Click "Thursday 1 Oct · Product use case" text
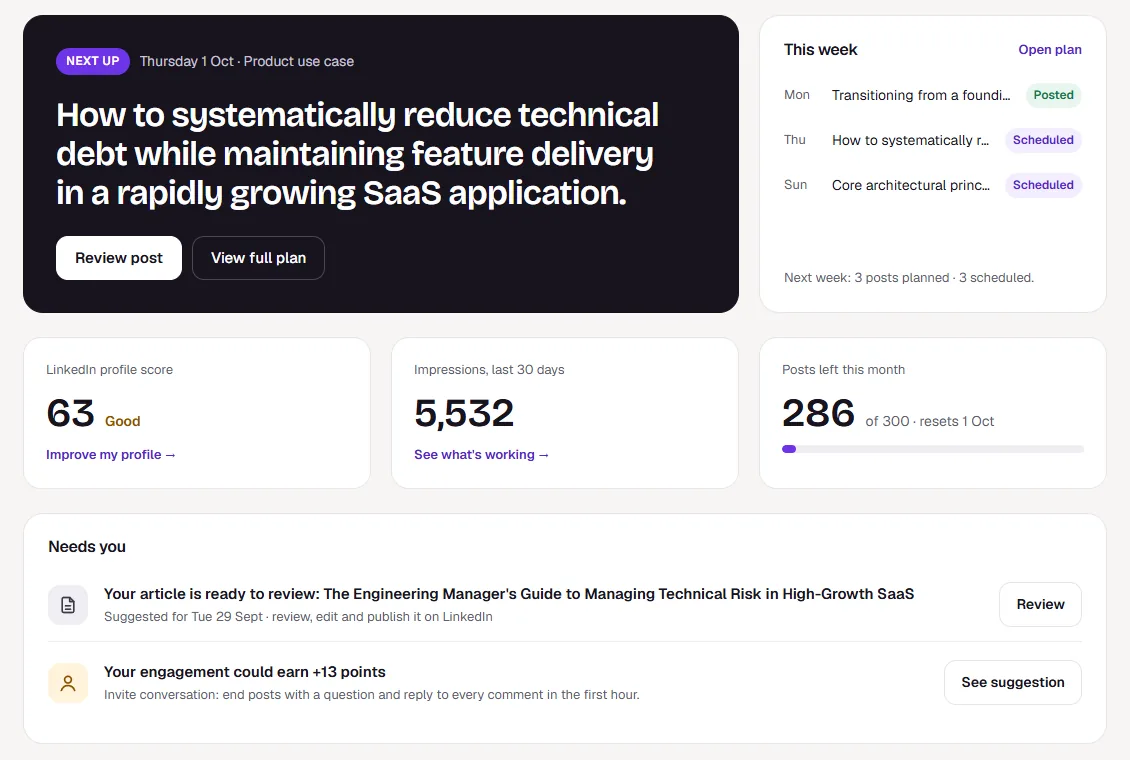The width and height of the screenshot is (1130, 760). [x=246, y=61]
